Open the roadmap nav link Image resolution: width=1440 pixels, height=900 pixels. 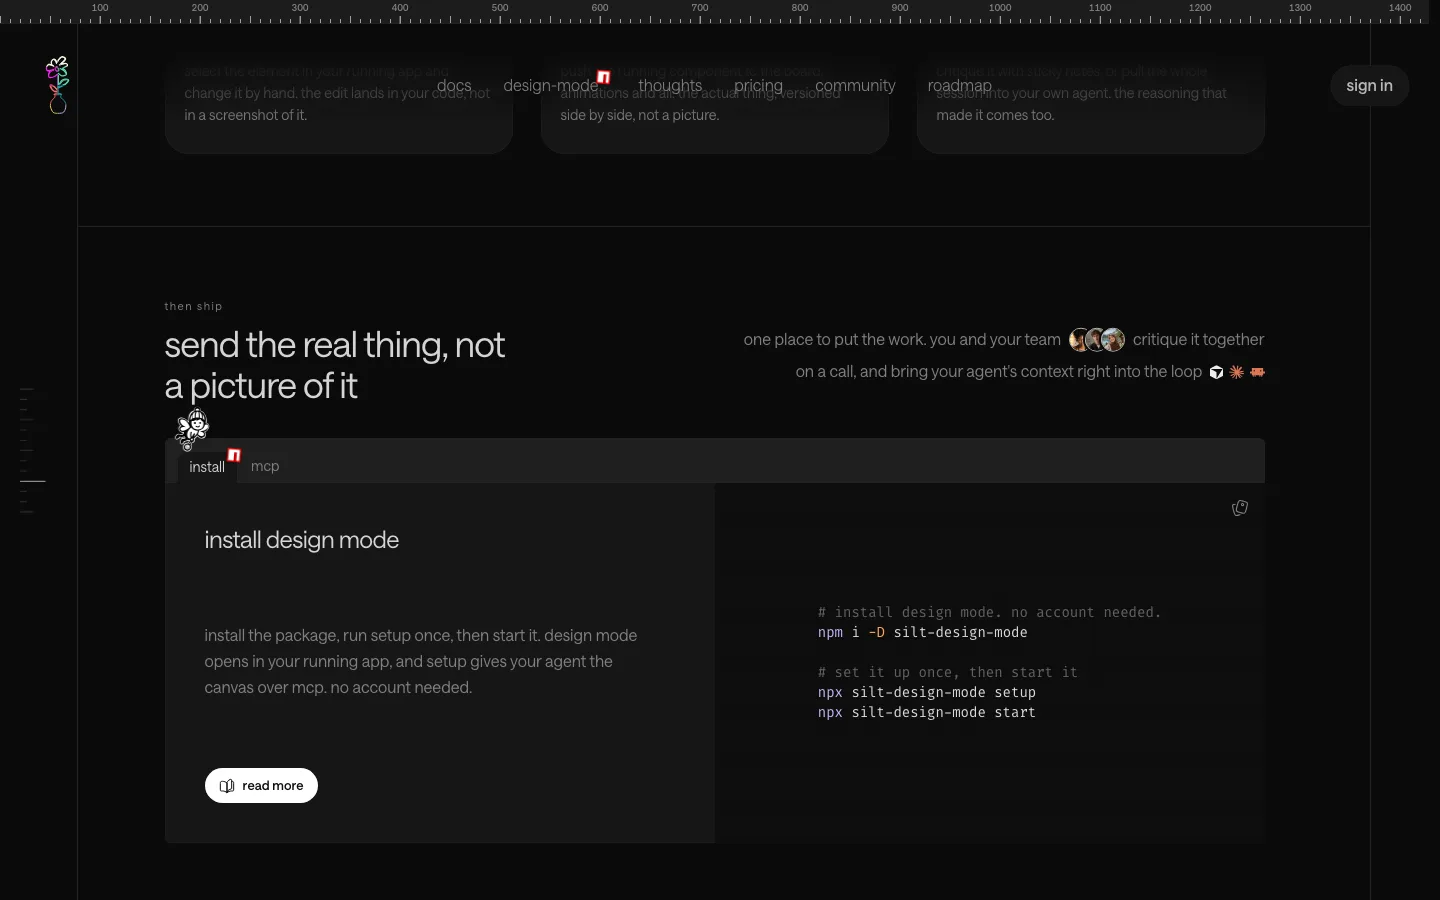[x=960, y=85]
